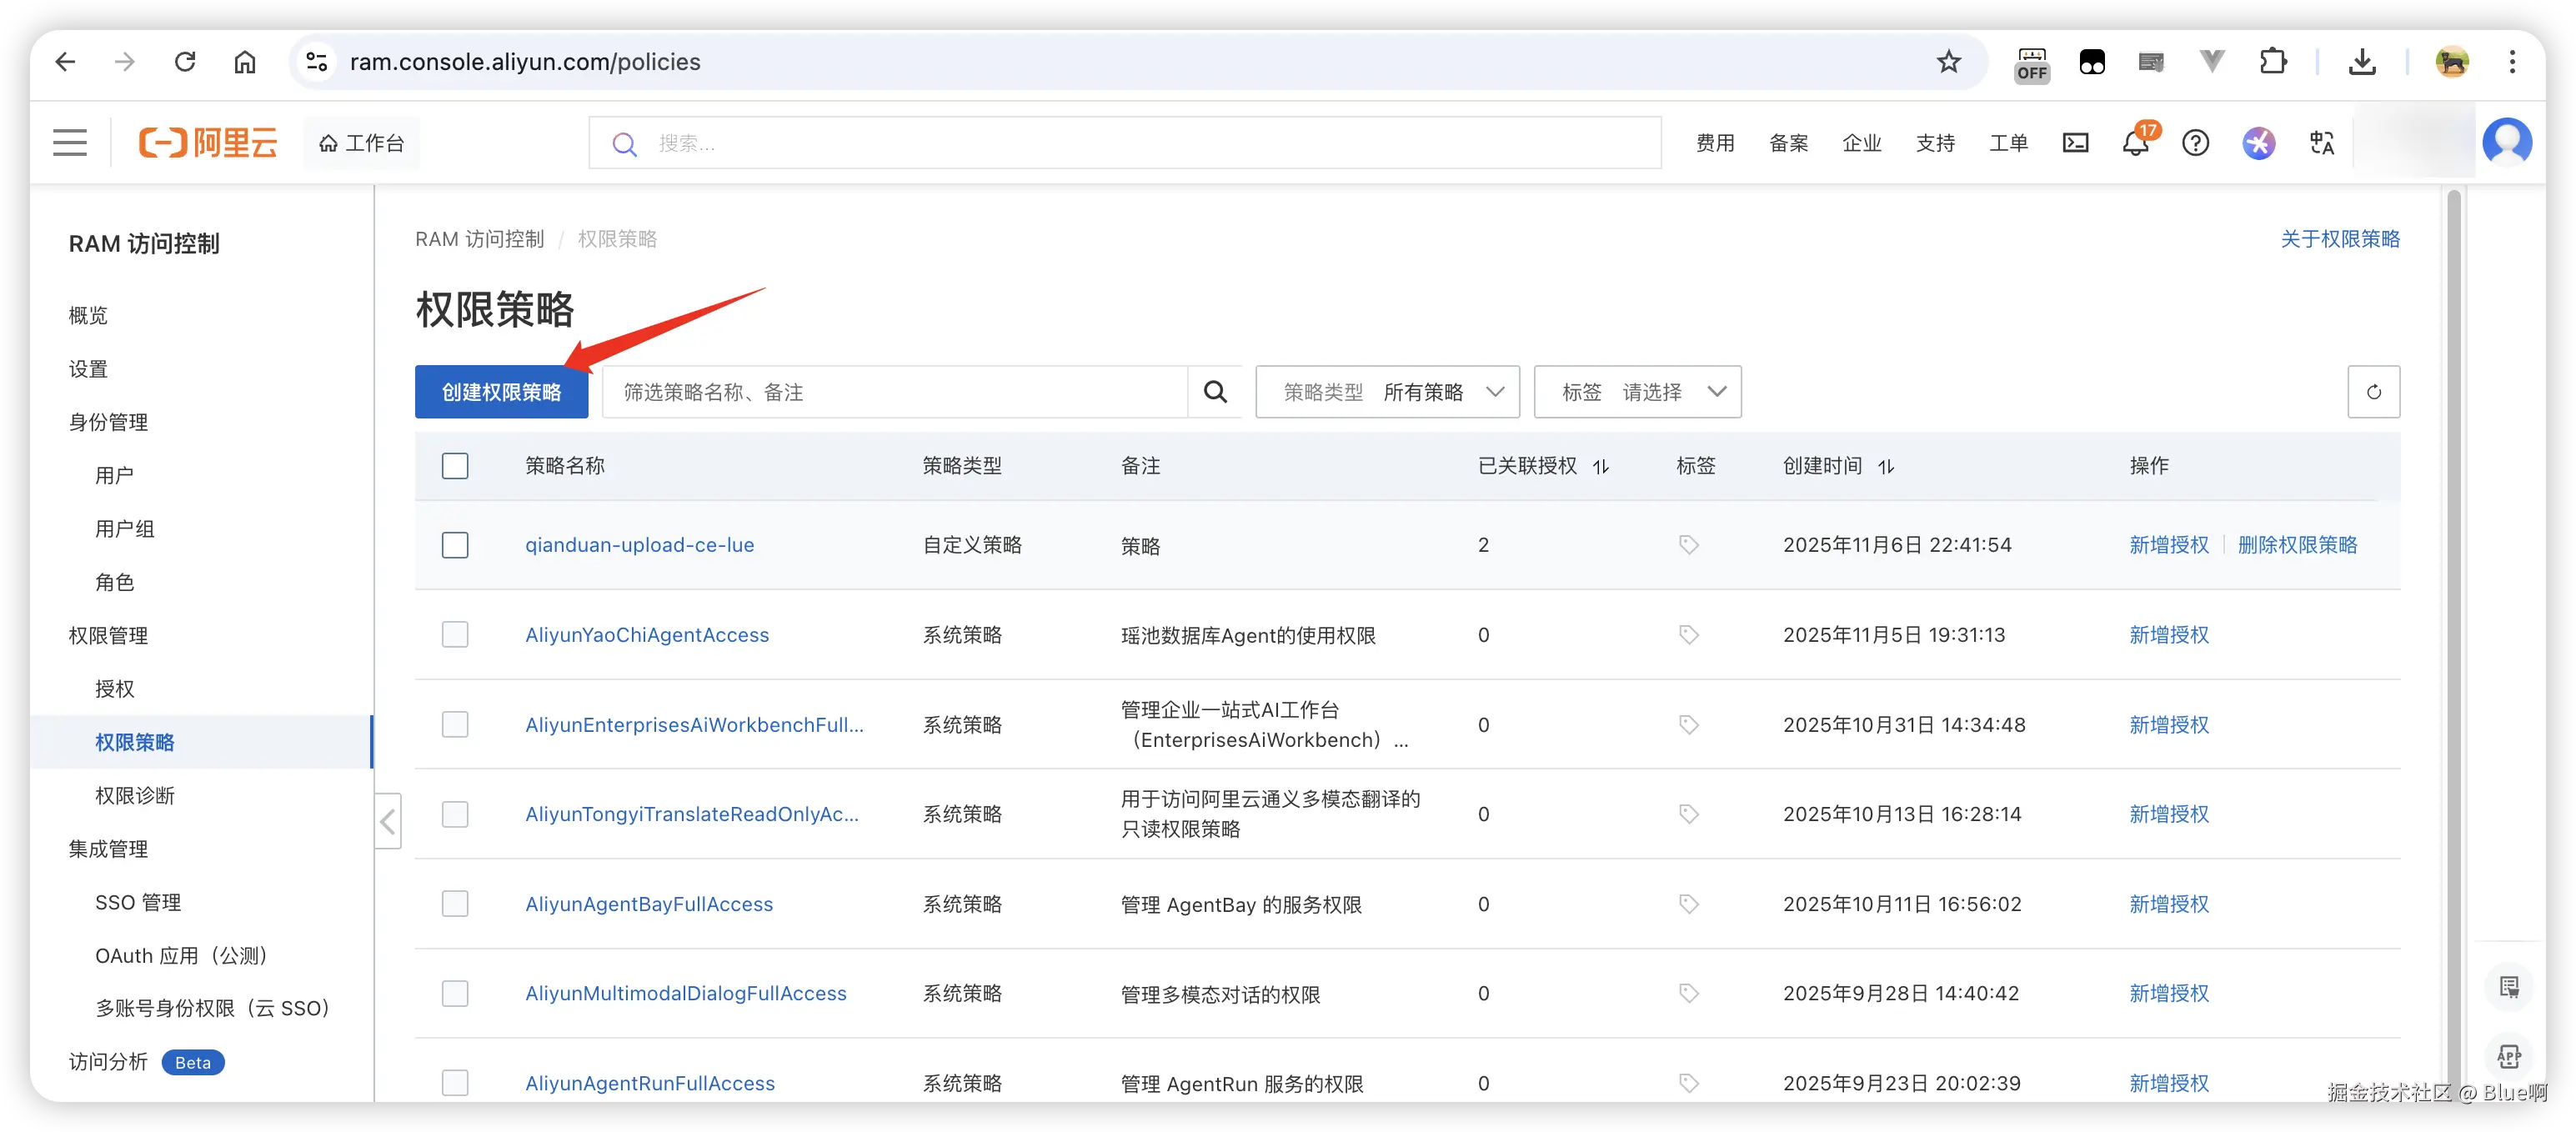The image size is (2576, 1132).
Task: Open 权限诊断 sidebar item
Action: coord(135,796)
